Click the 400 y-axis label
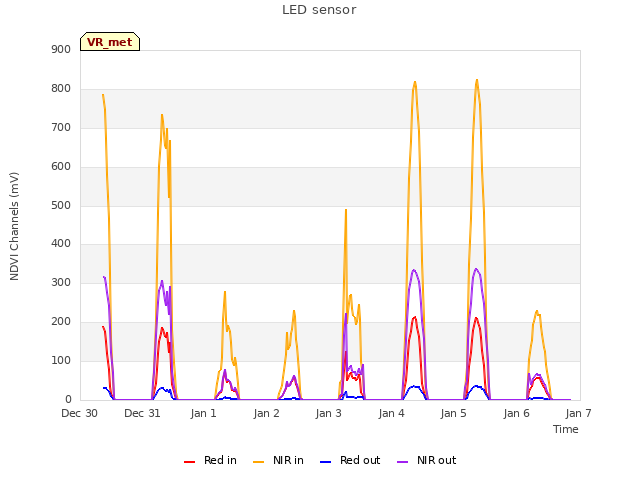 [61, 244]
